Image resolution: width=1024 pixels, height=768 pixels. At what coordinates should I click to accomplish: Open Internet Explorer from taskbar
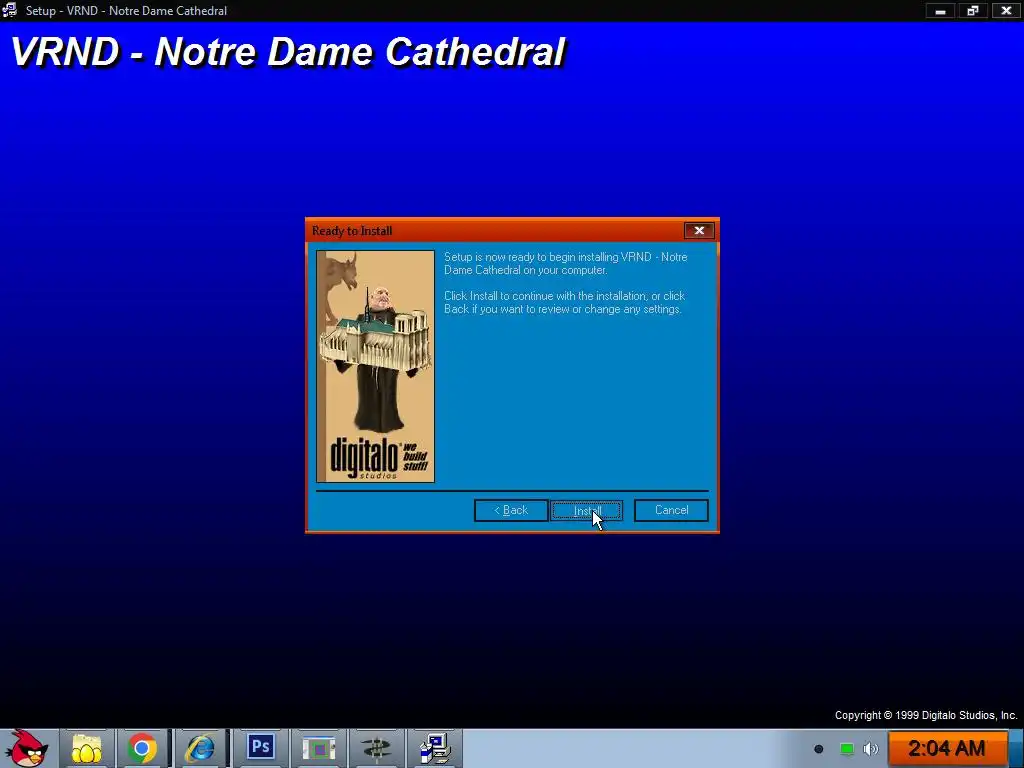coord(200,748)
